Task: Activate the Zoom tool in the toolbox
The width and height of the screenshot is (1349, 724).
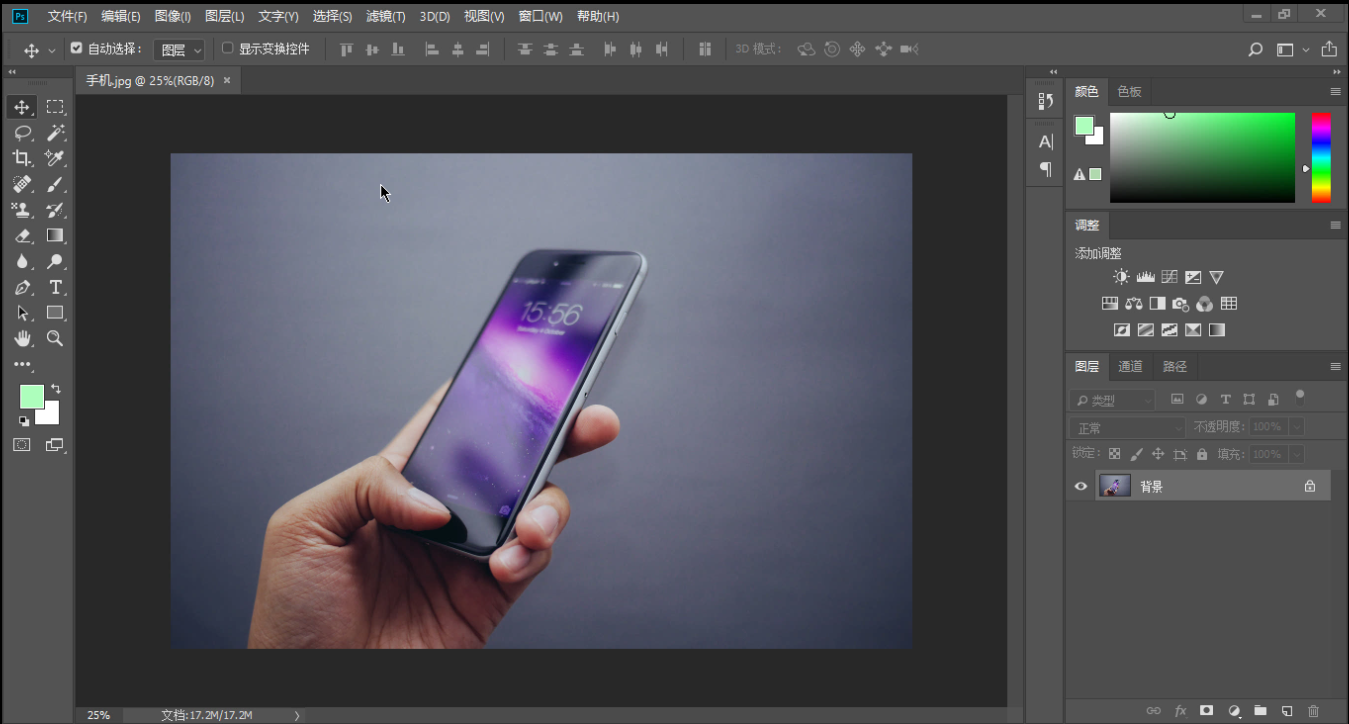Action: (x=55, y=339)
